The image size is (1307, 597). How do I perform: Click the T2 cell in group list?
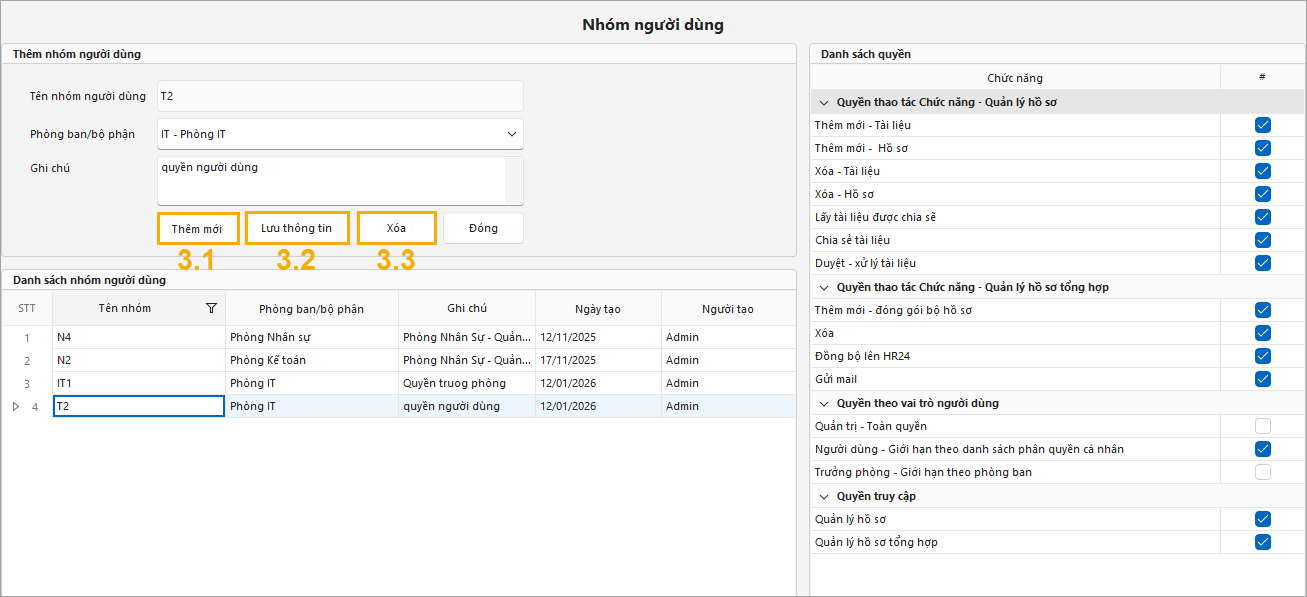click(139, 406)
